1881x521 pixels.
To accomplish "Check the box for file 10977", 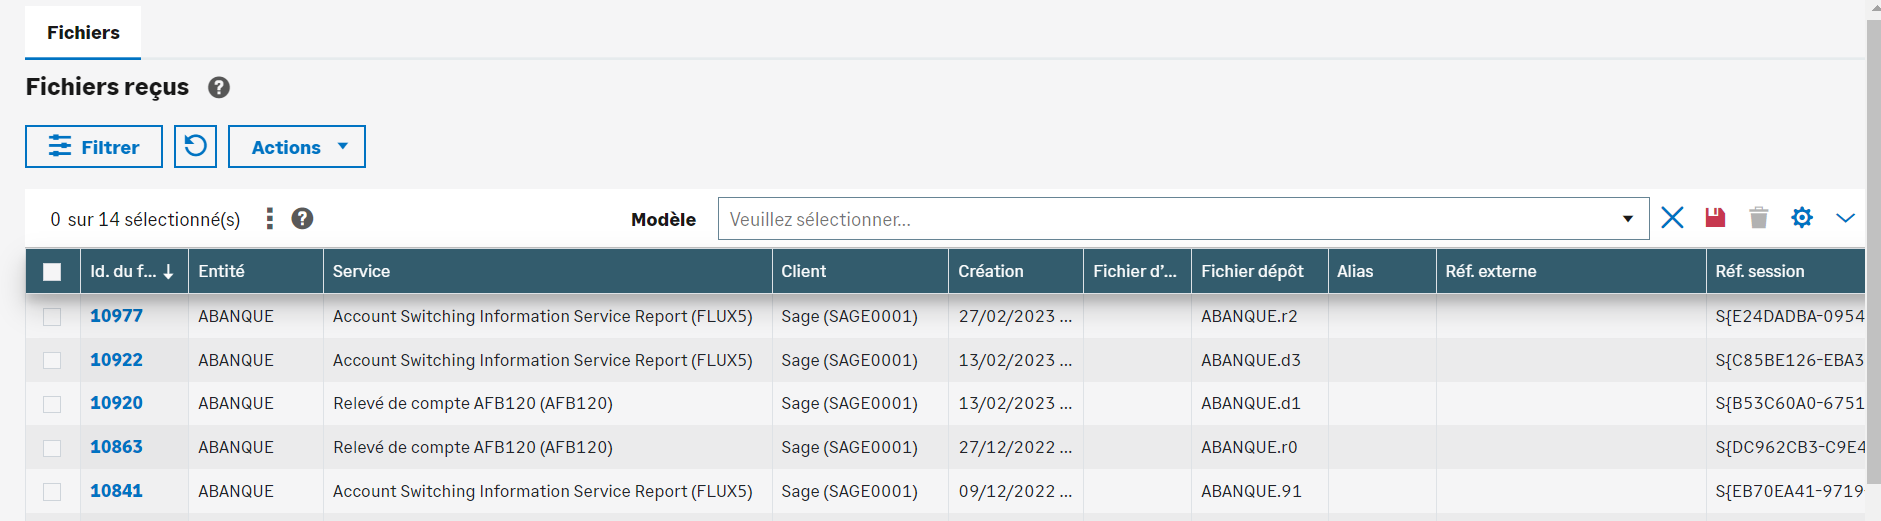I will click(x=52, y=317).
